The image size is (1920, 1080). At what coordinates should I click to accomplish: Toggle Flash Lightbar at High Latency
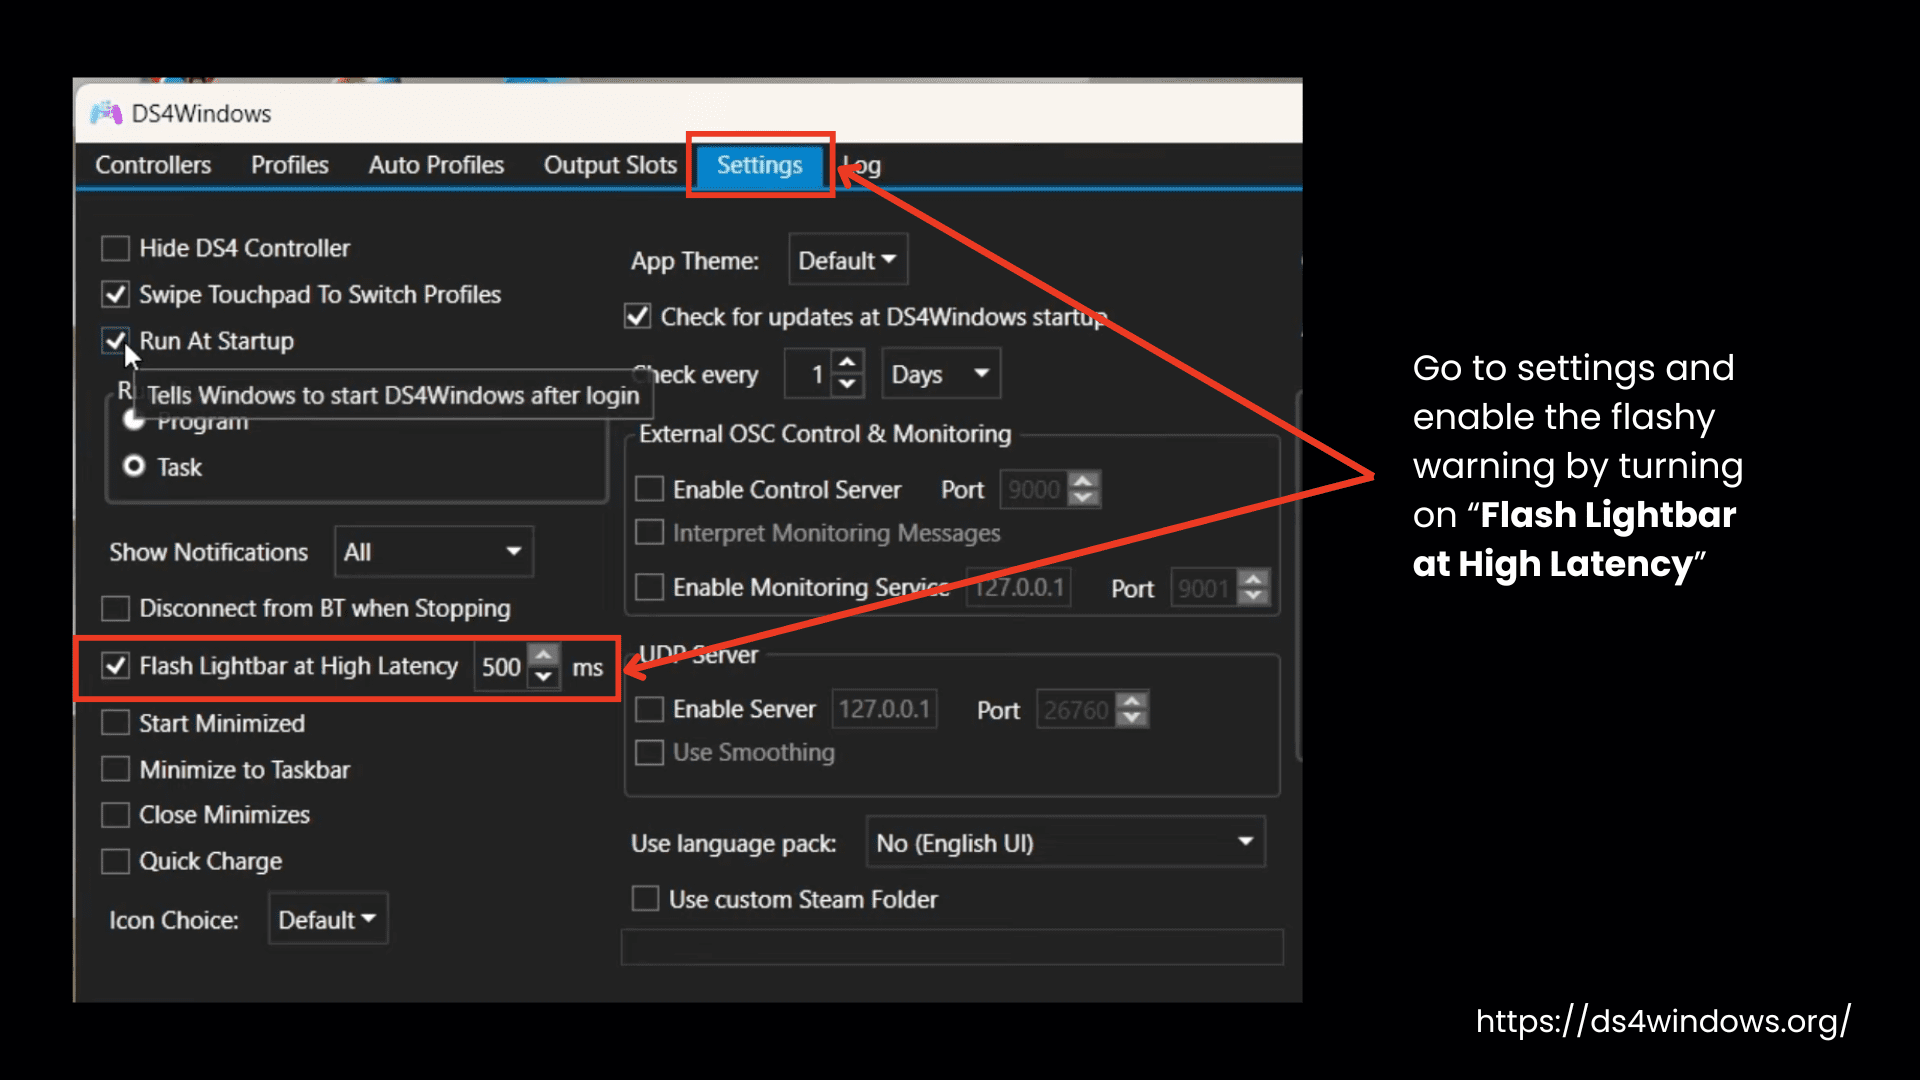tap(116, 666)
